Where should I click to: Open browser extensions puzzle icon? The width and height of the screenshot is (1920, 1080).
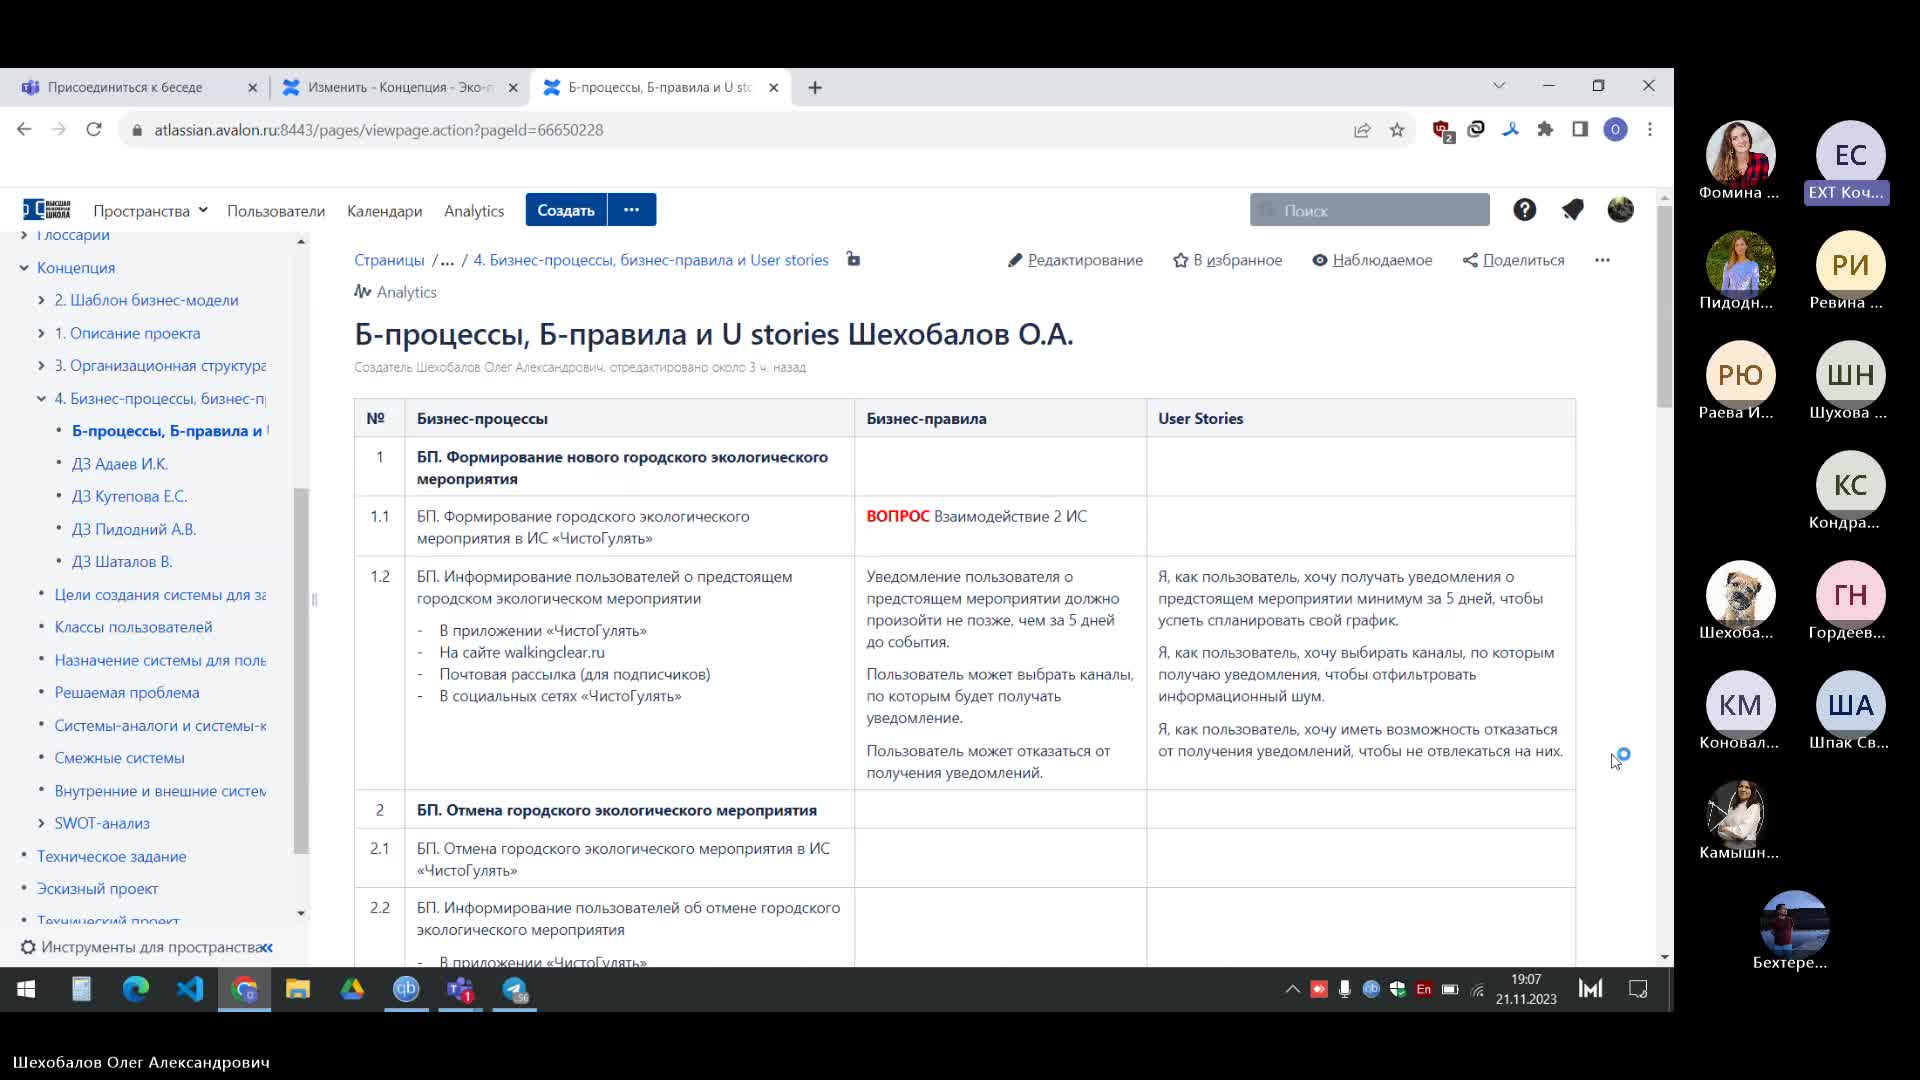pyautogui.click(x=1545, y=129)
